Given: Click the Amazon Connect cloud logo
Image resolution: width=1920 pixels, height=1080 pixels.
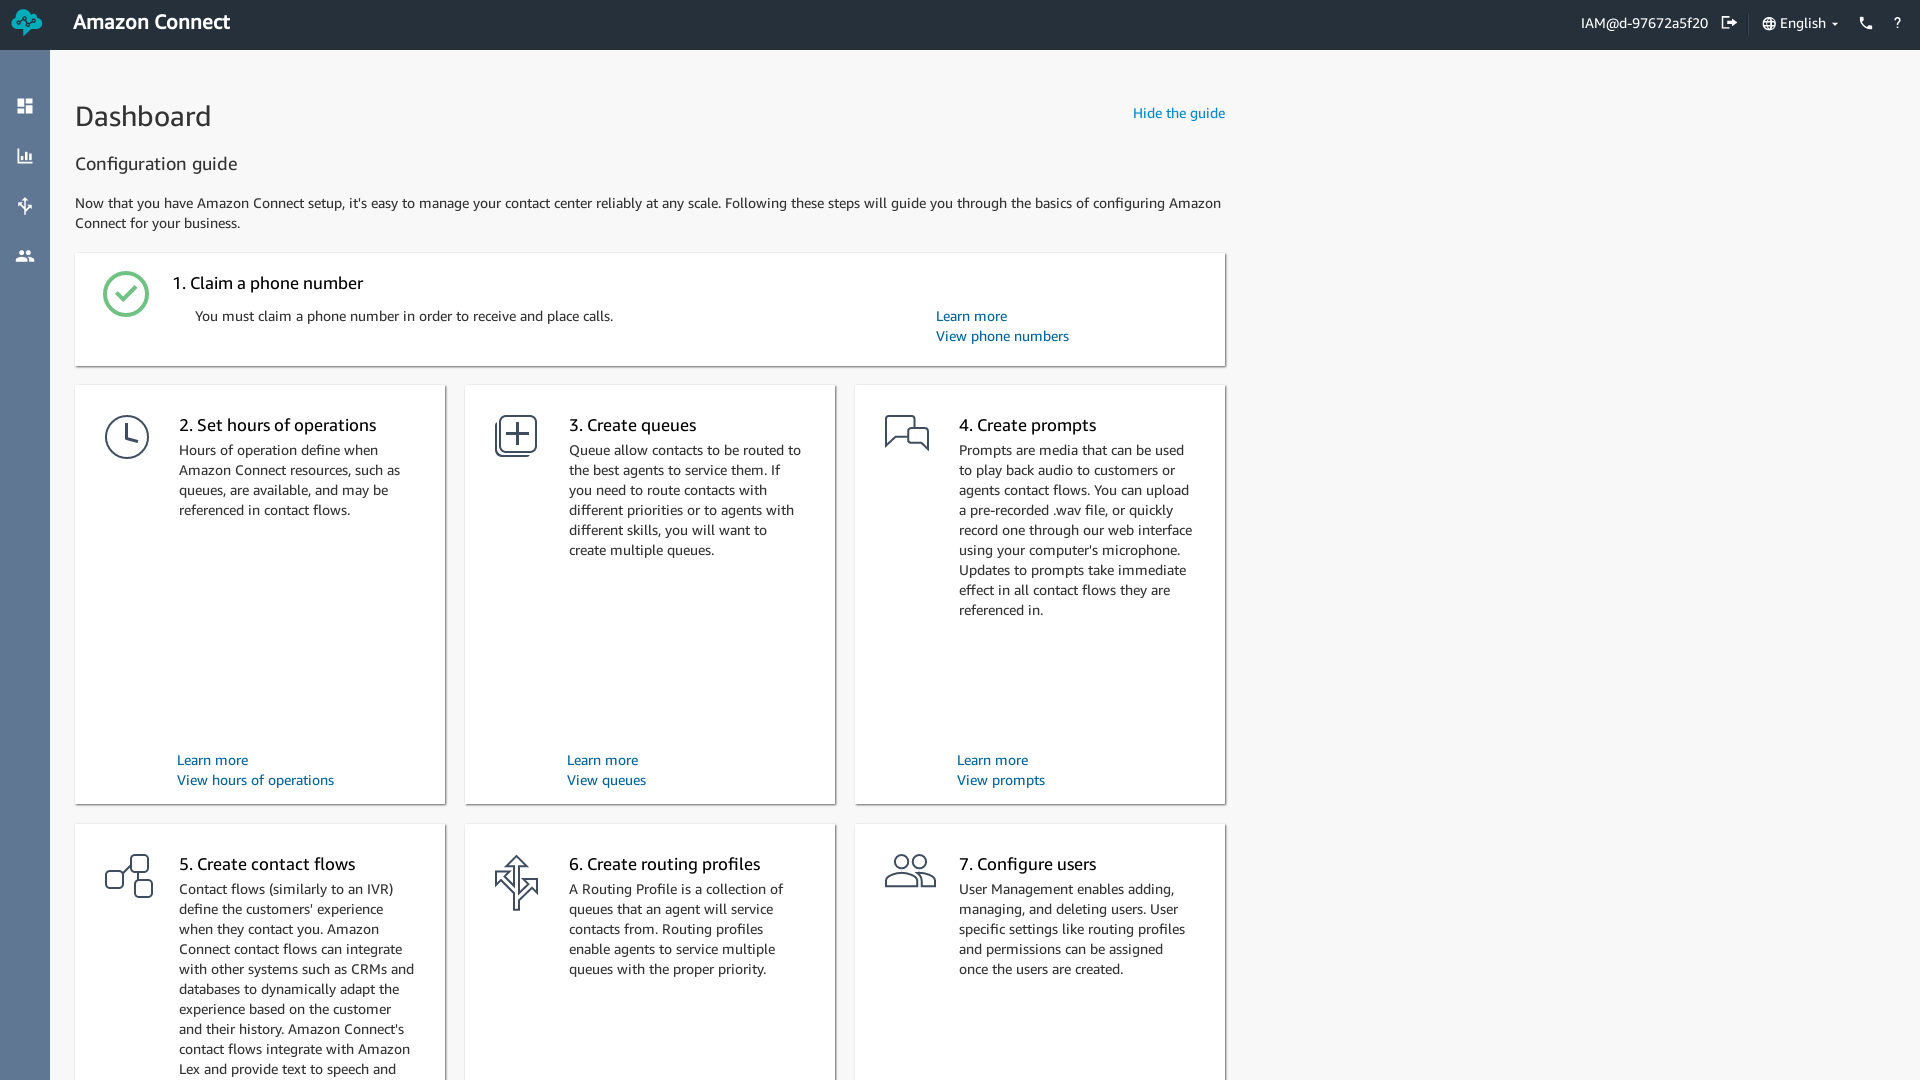Looking at the screenshot, I should [x=27, y=22].
